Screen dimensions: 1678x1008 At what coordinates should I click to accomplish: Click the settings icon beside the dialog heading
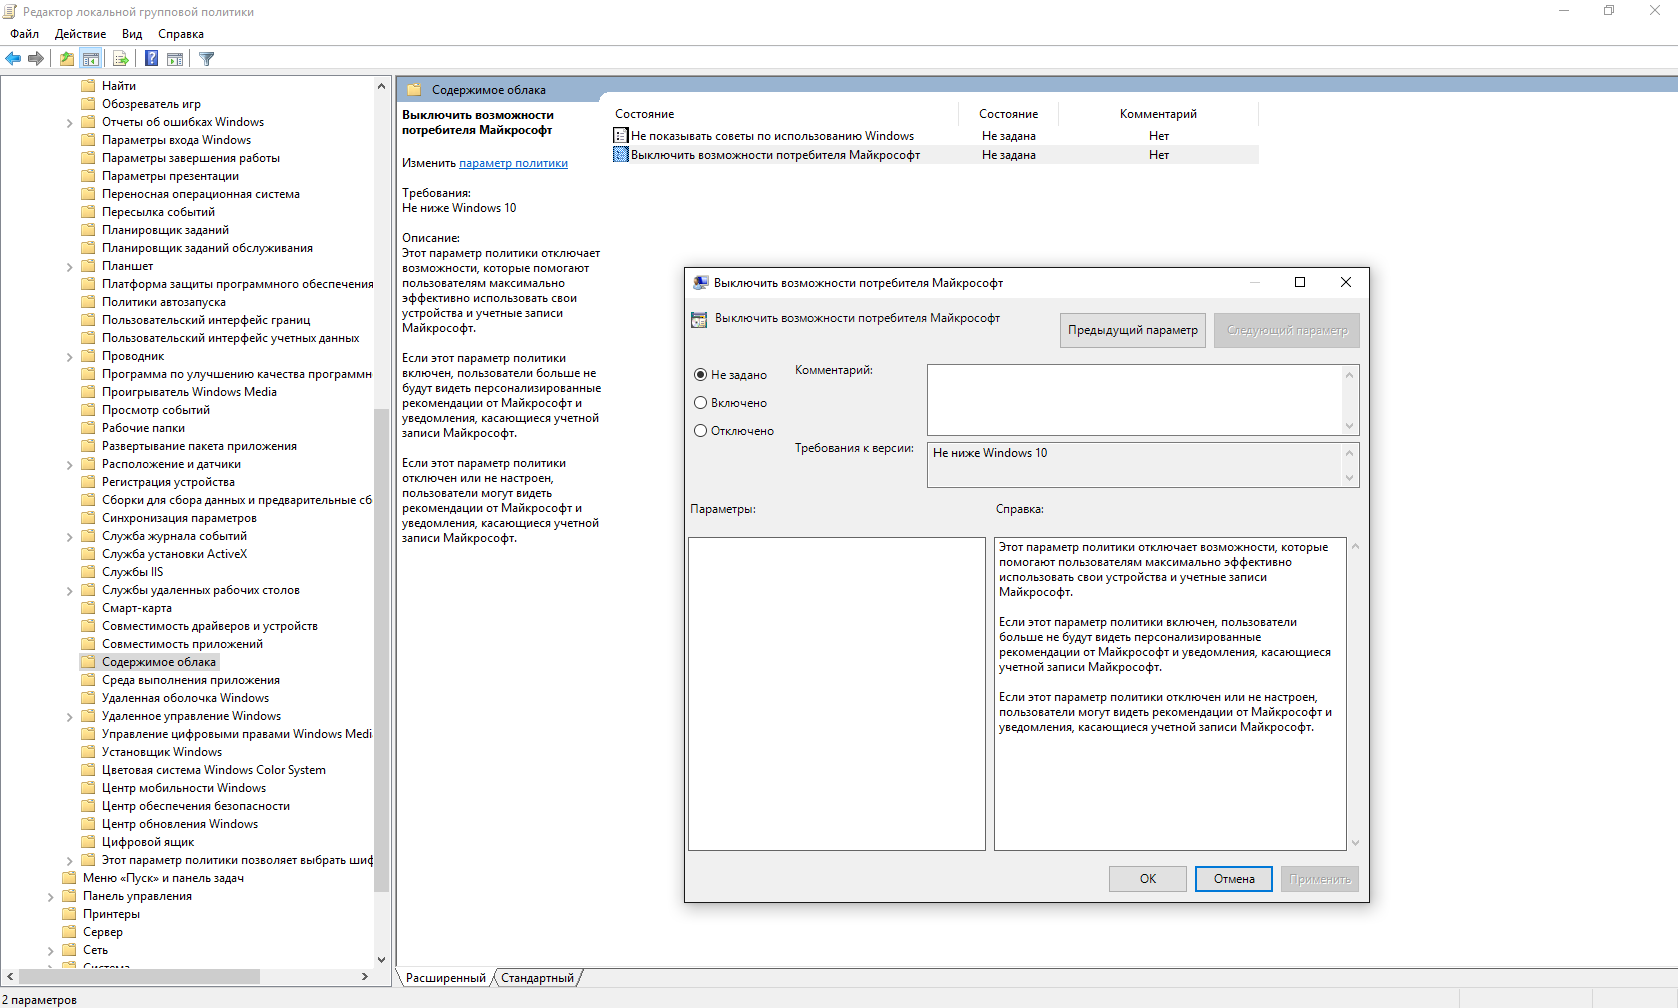coord(699,320)
